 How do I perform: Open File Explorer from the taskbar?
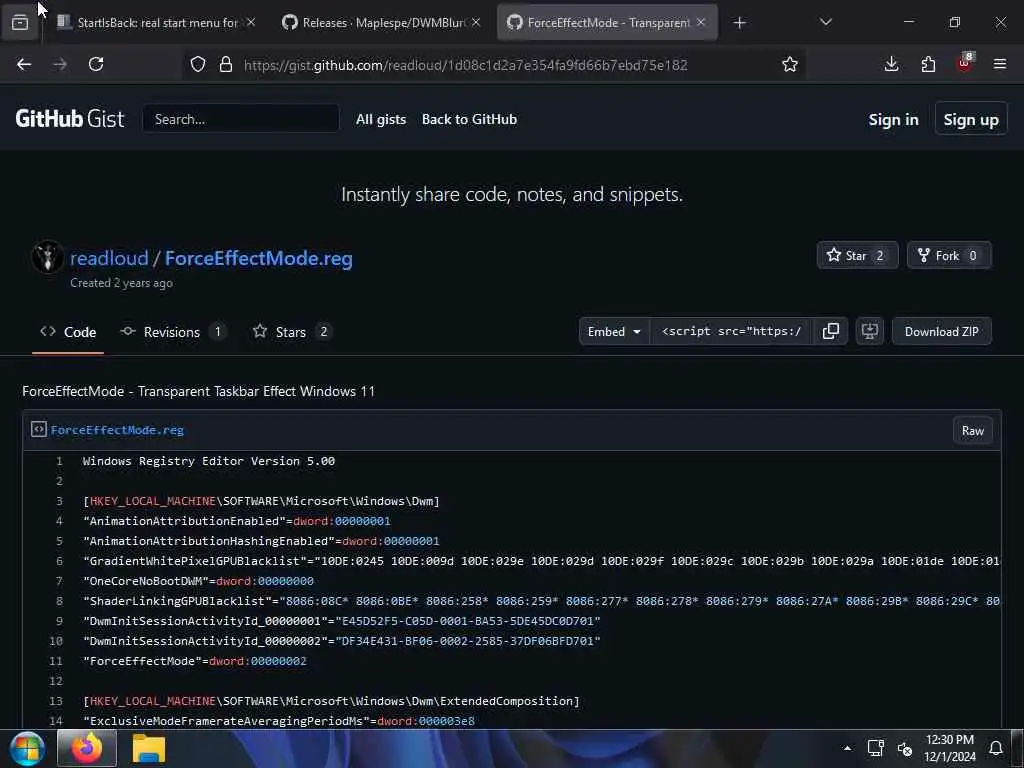pos(149,748)
